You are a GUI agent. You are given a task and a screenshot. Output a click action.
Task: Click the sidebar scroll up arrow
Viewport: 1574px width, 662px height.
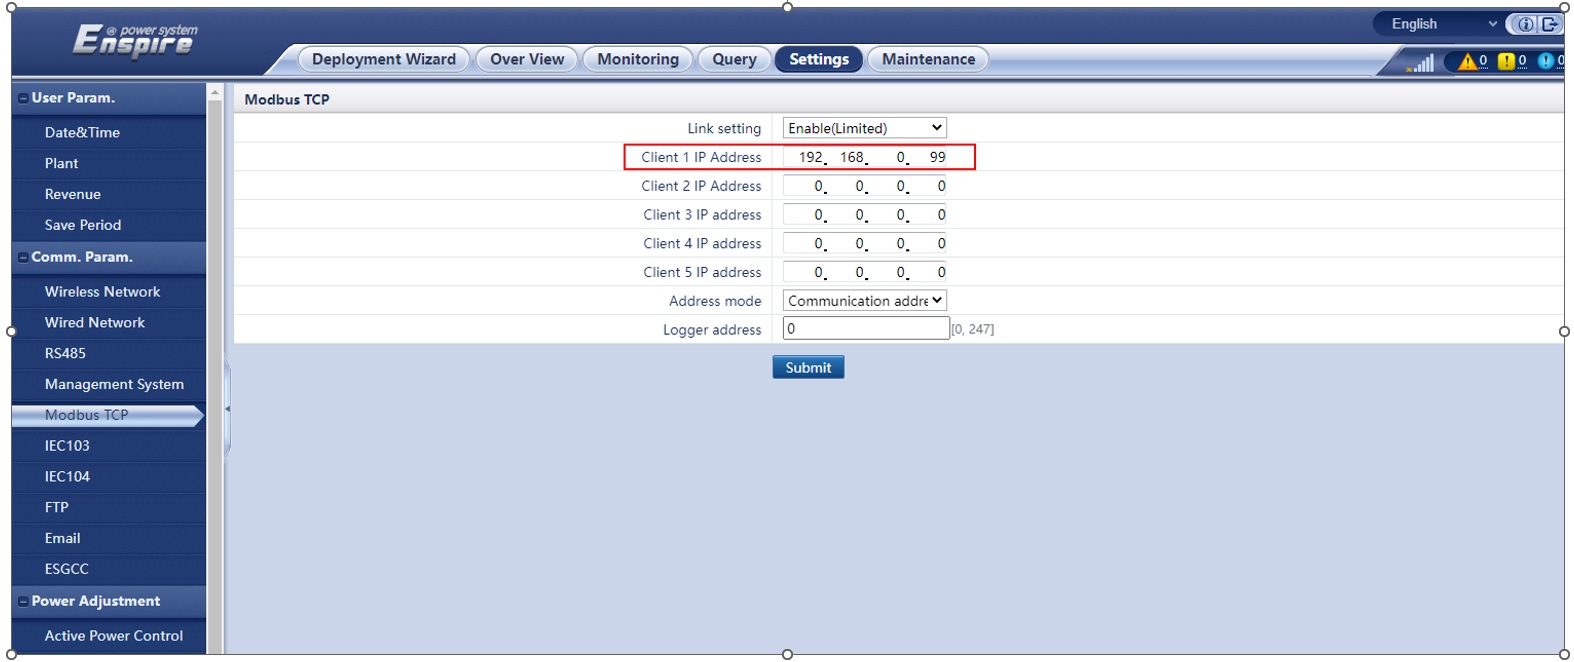(x=214, y=92)
